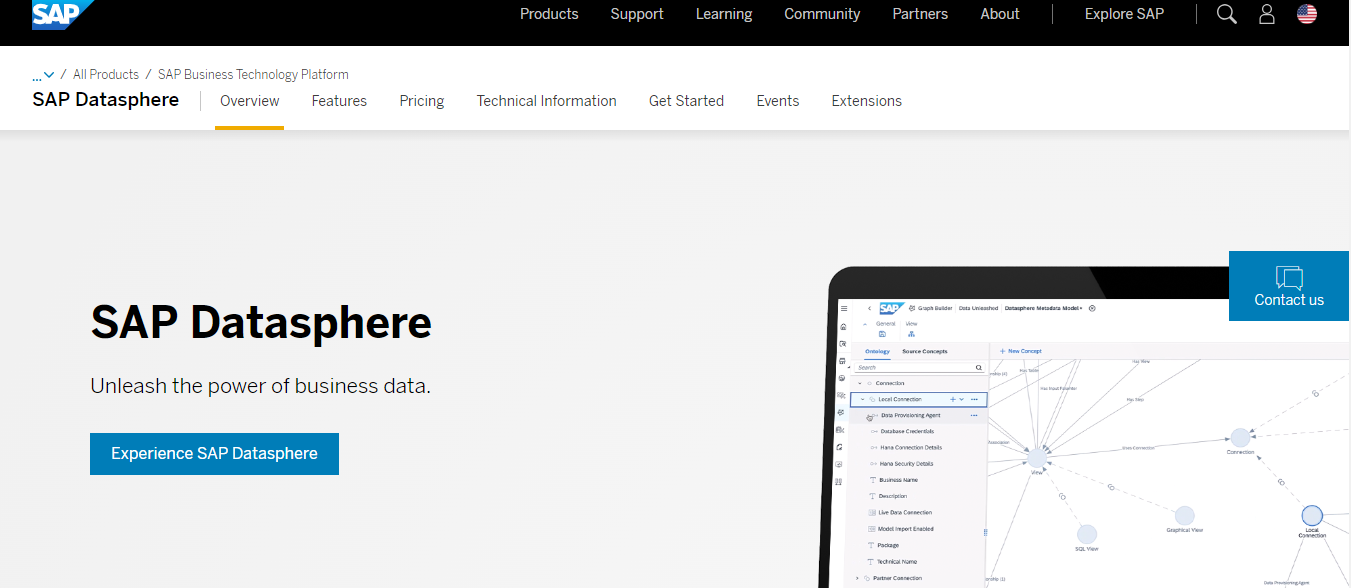
Task: Open the Support menu
Action: point(637,14)
